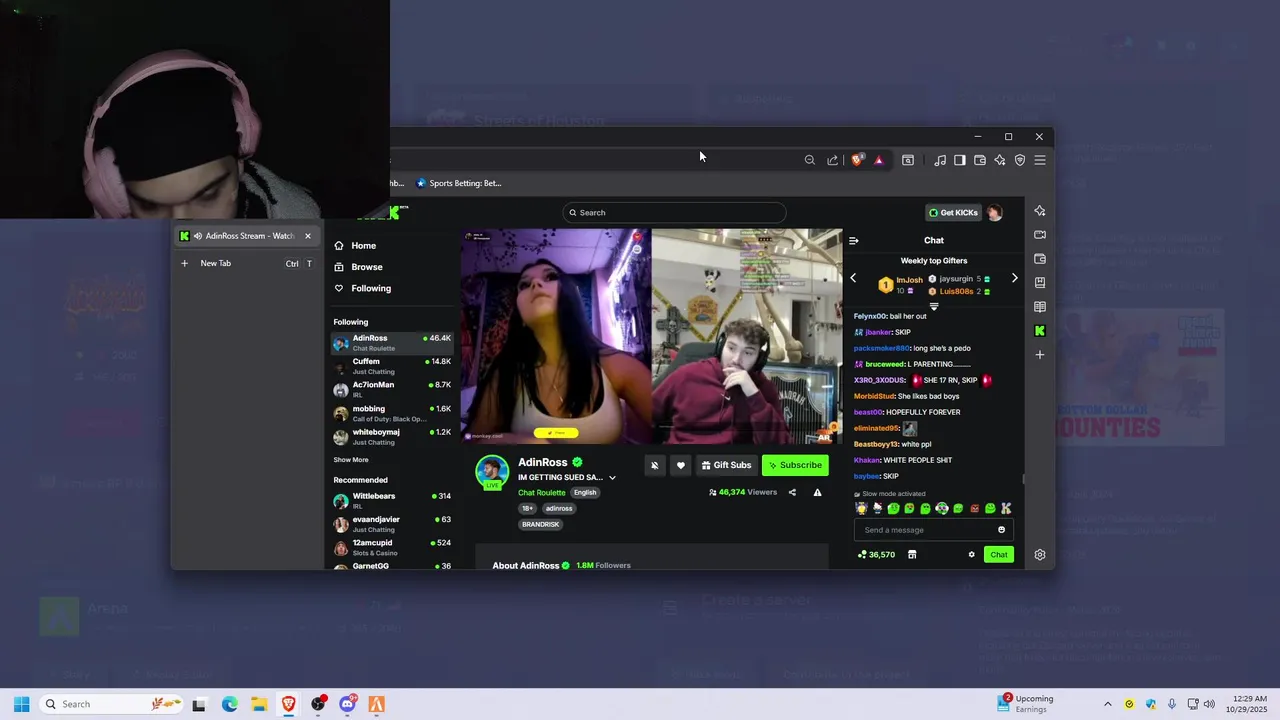Open the green Kick shortcut in sidebar
Viewport: 1280px width, 720px height.
tap(1040, 331)
